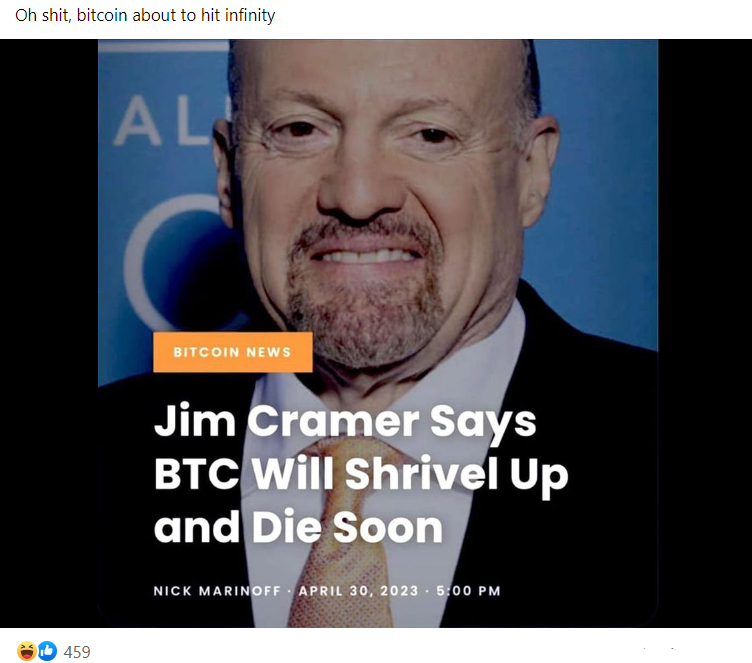The width and height of the screenshot is (752, 663).
Task: Click the word 'BTC' in the headline
Action: [x=197, y=474]
